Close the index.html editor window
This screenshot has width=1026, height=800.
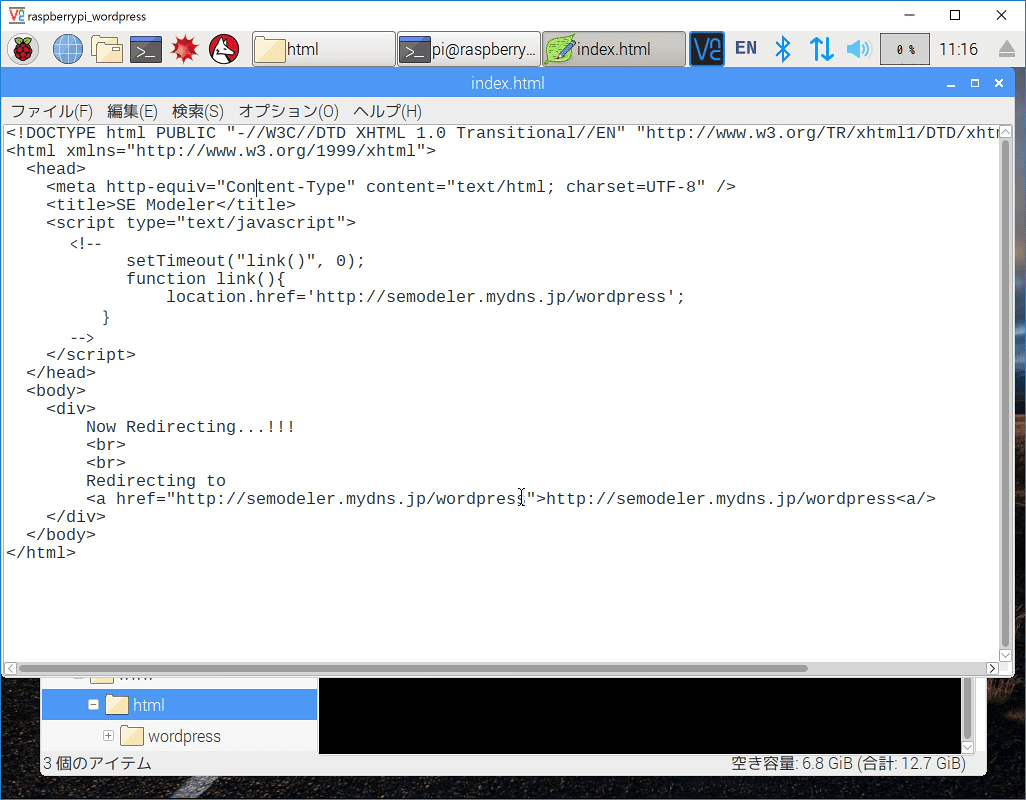[x=999, y=83]
